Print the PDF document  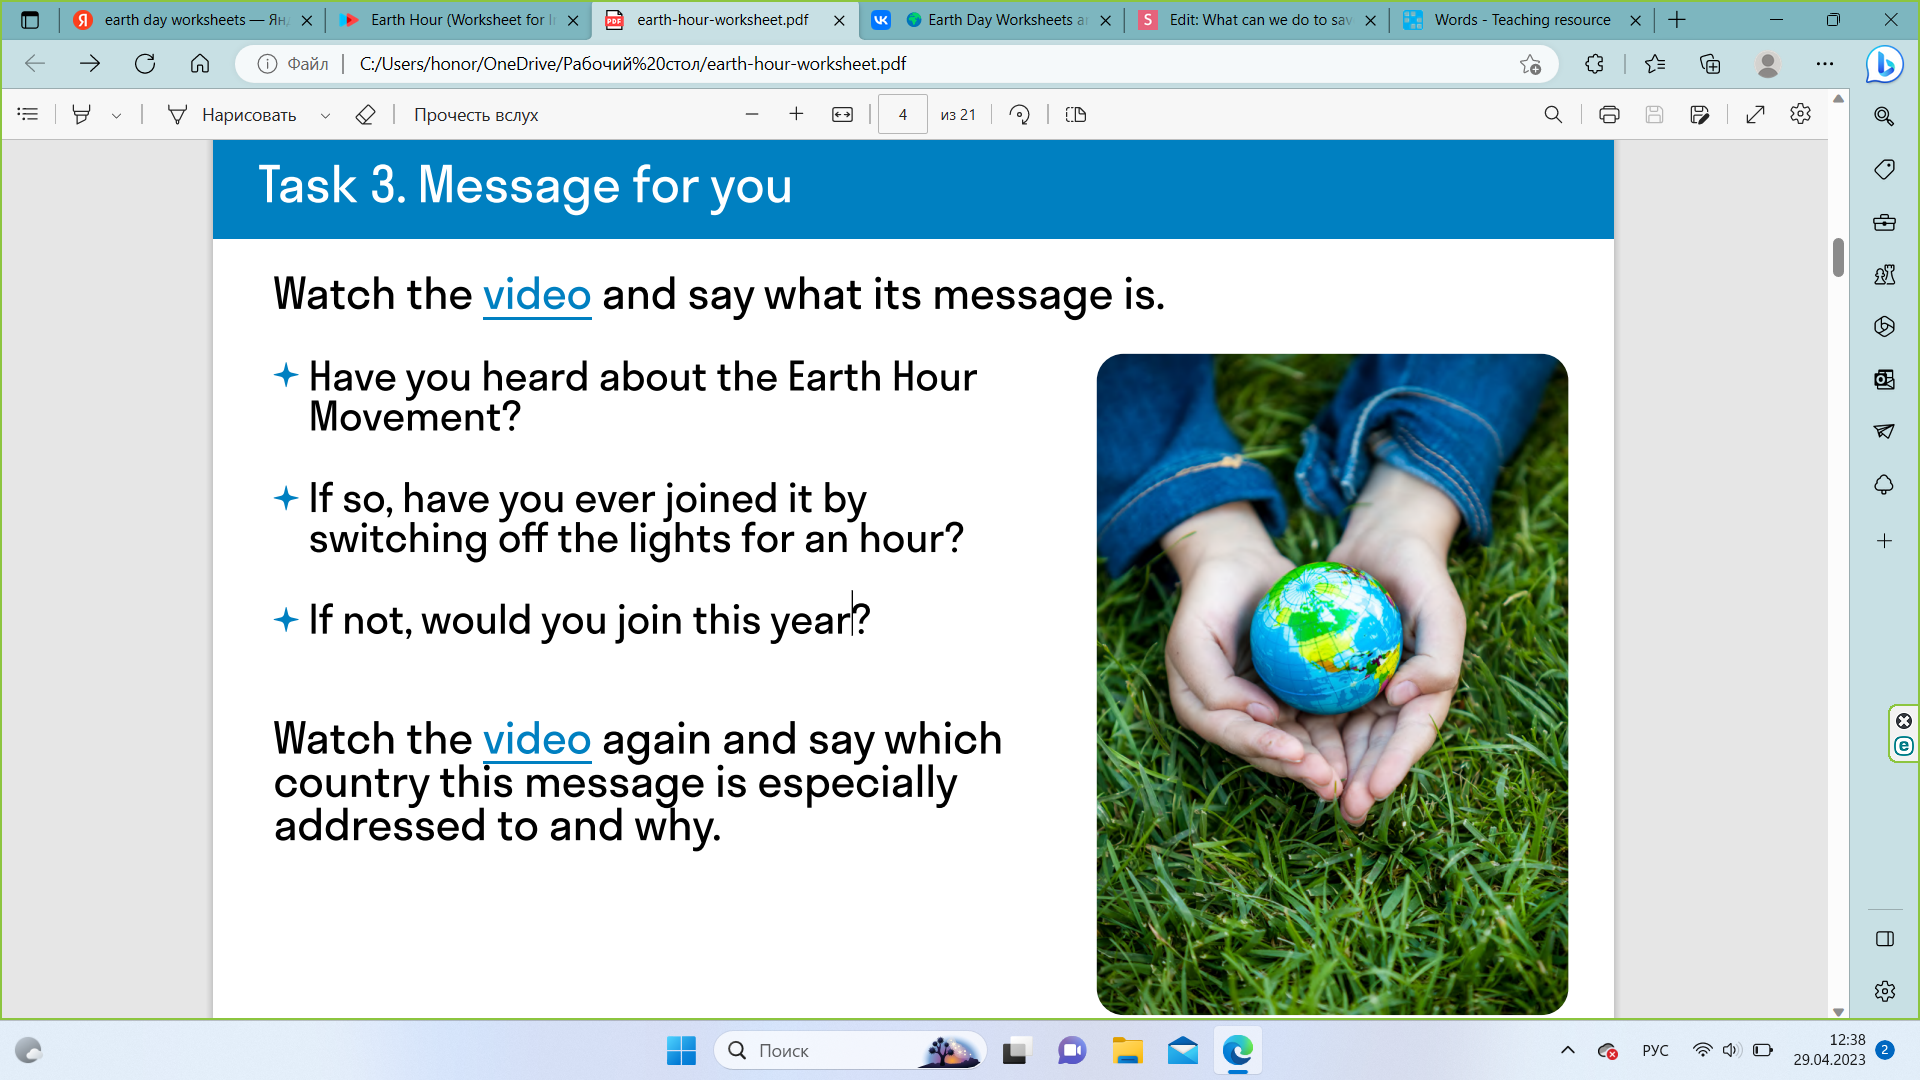1608,115
